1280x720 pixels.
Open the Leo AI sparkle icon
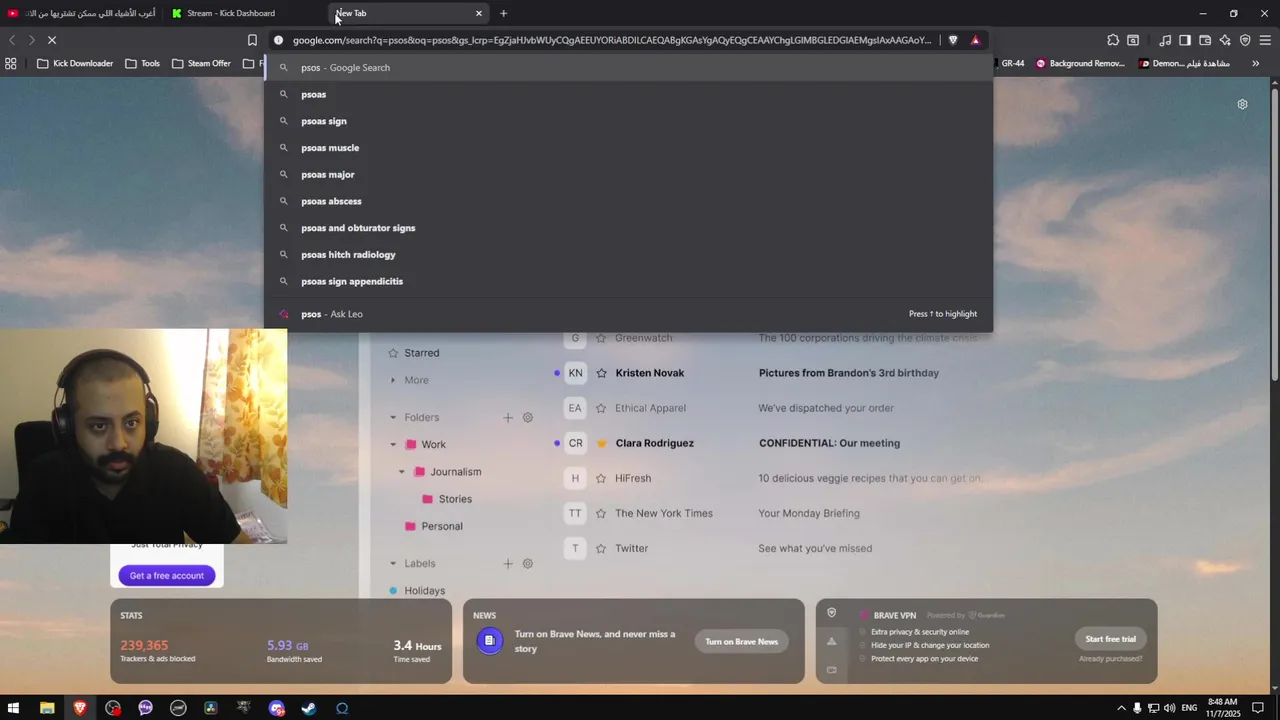tap(1225, 40)
